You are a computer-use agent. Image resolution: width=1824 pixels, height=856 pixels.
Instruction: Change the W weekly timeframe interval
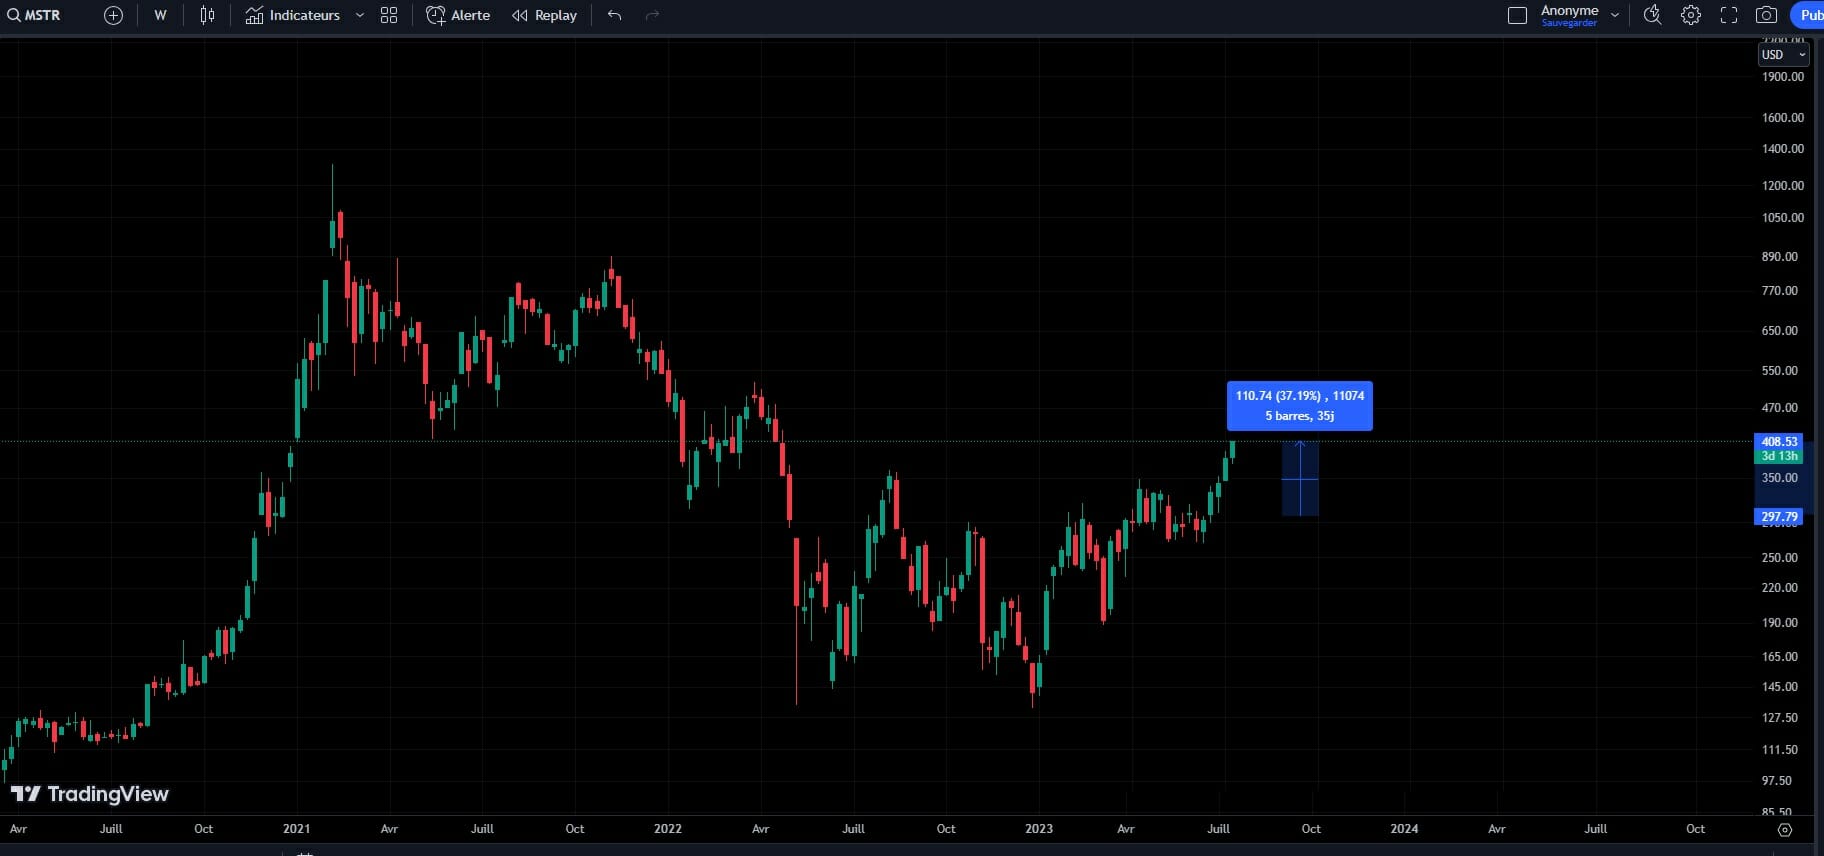tap(160, 15)
